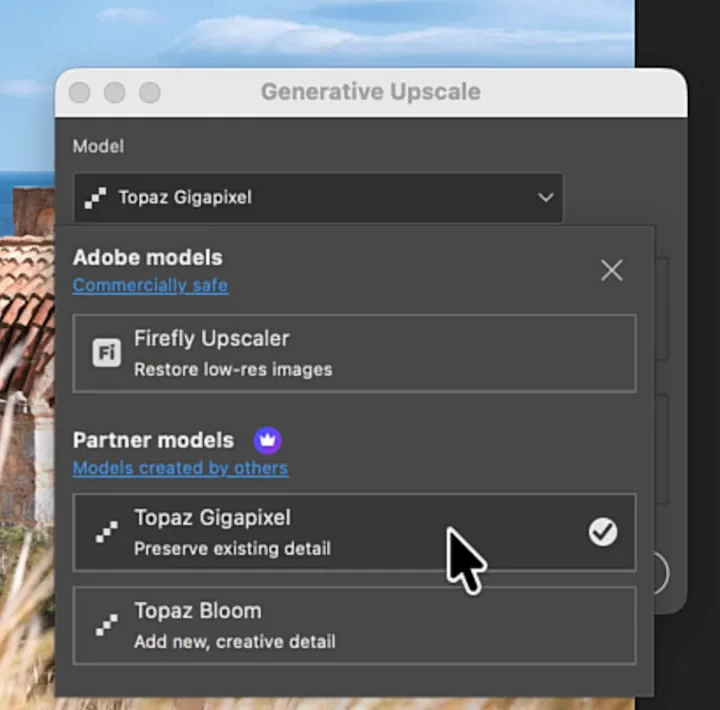Click the Topaz icon in Model dropdown
Screen dimensions: 720x710
point(95,198)
